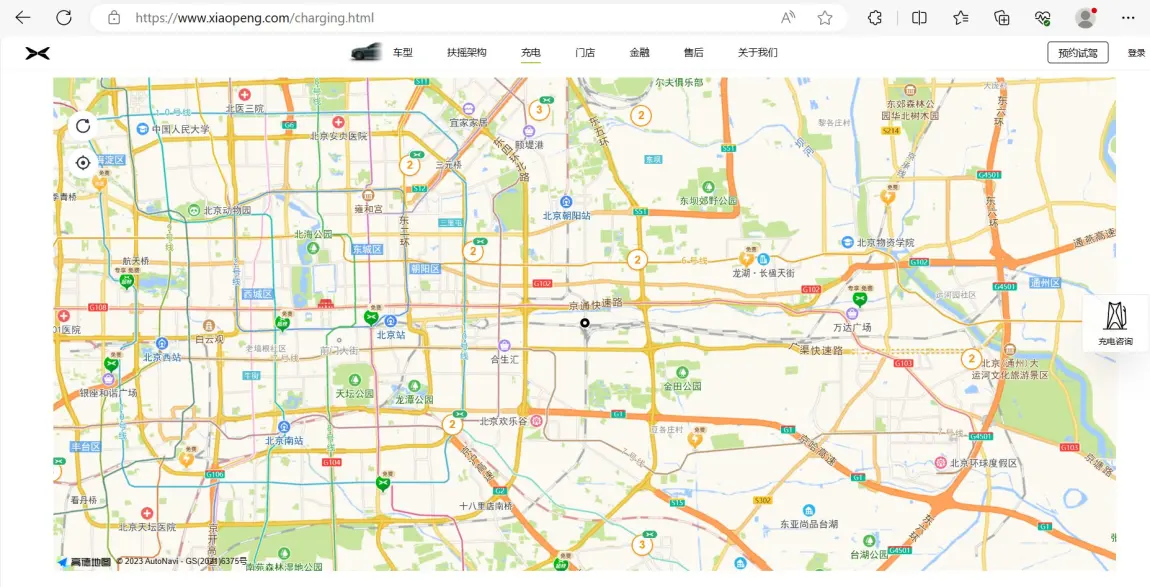Click the cluster 2 left of 6号线 label
1150x587 pixels.
point(637,260)
